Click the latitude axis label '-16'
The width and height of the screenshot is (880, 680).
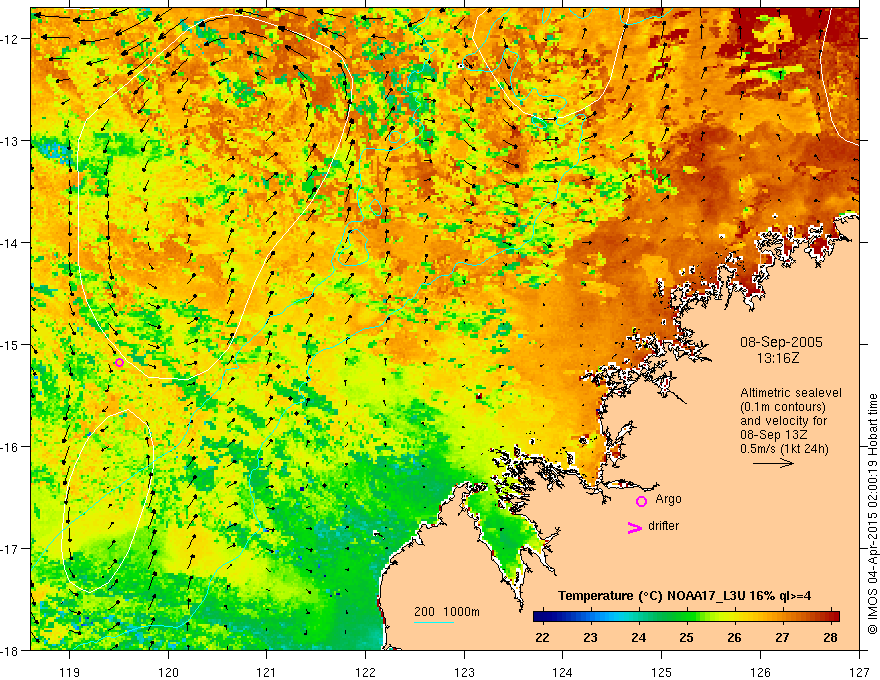pyautogui.click(x=10, y=447)
